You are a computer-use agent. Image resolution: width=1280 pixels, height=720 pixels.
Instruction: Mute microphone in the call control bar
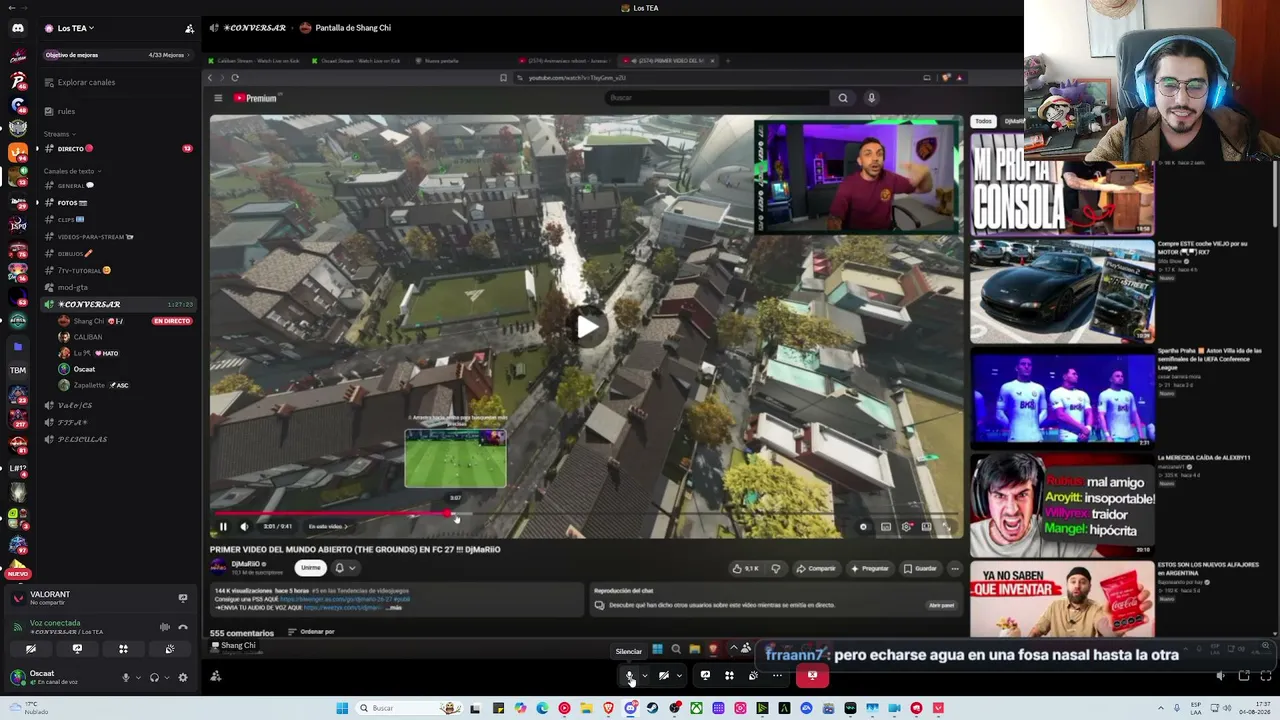point(630,675)
